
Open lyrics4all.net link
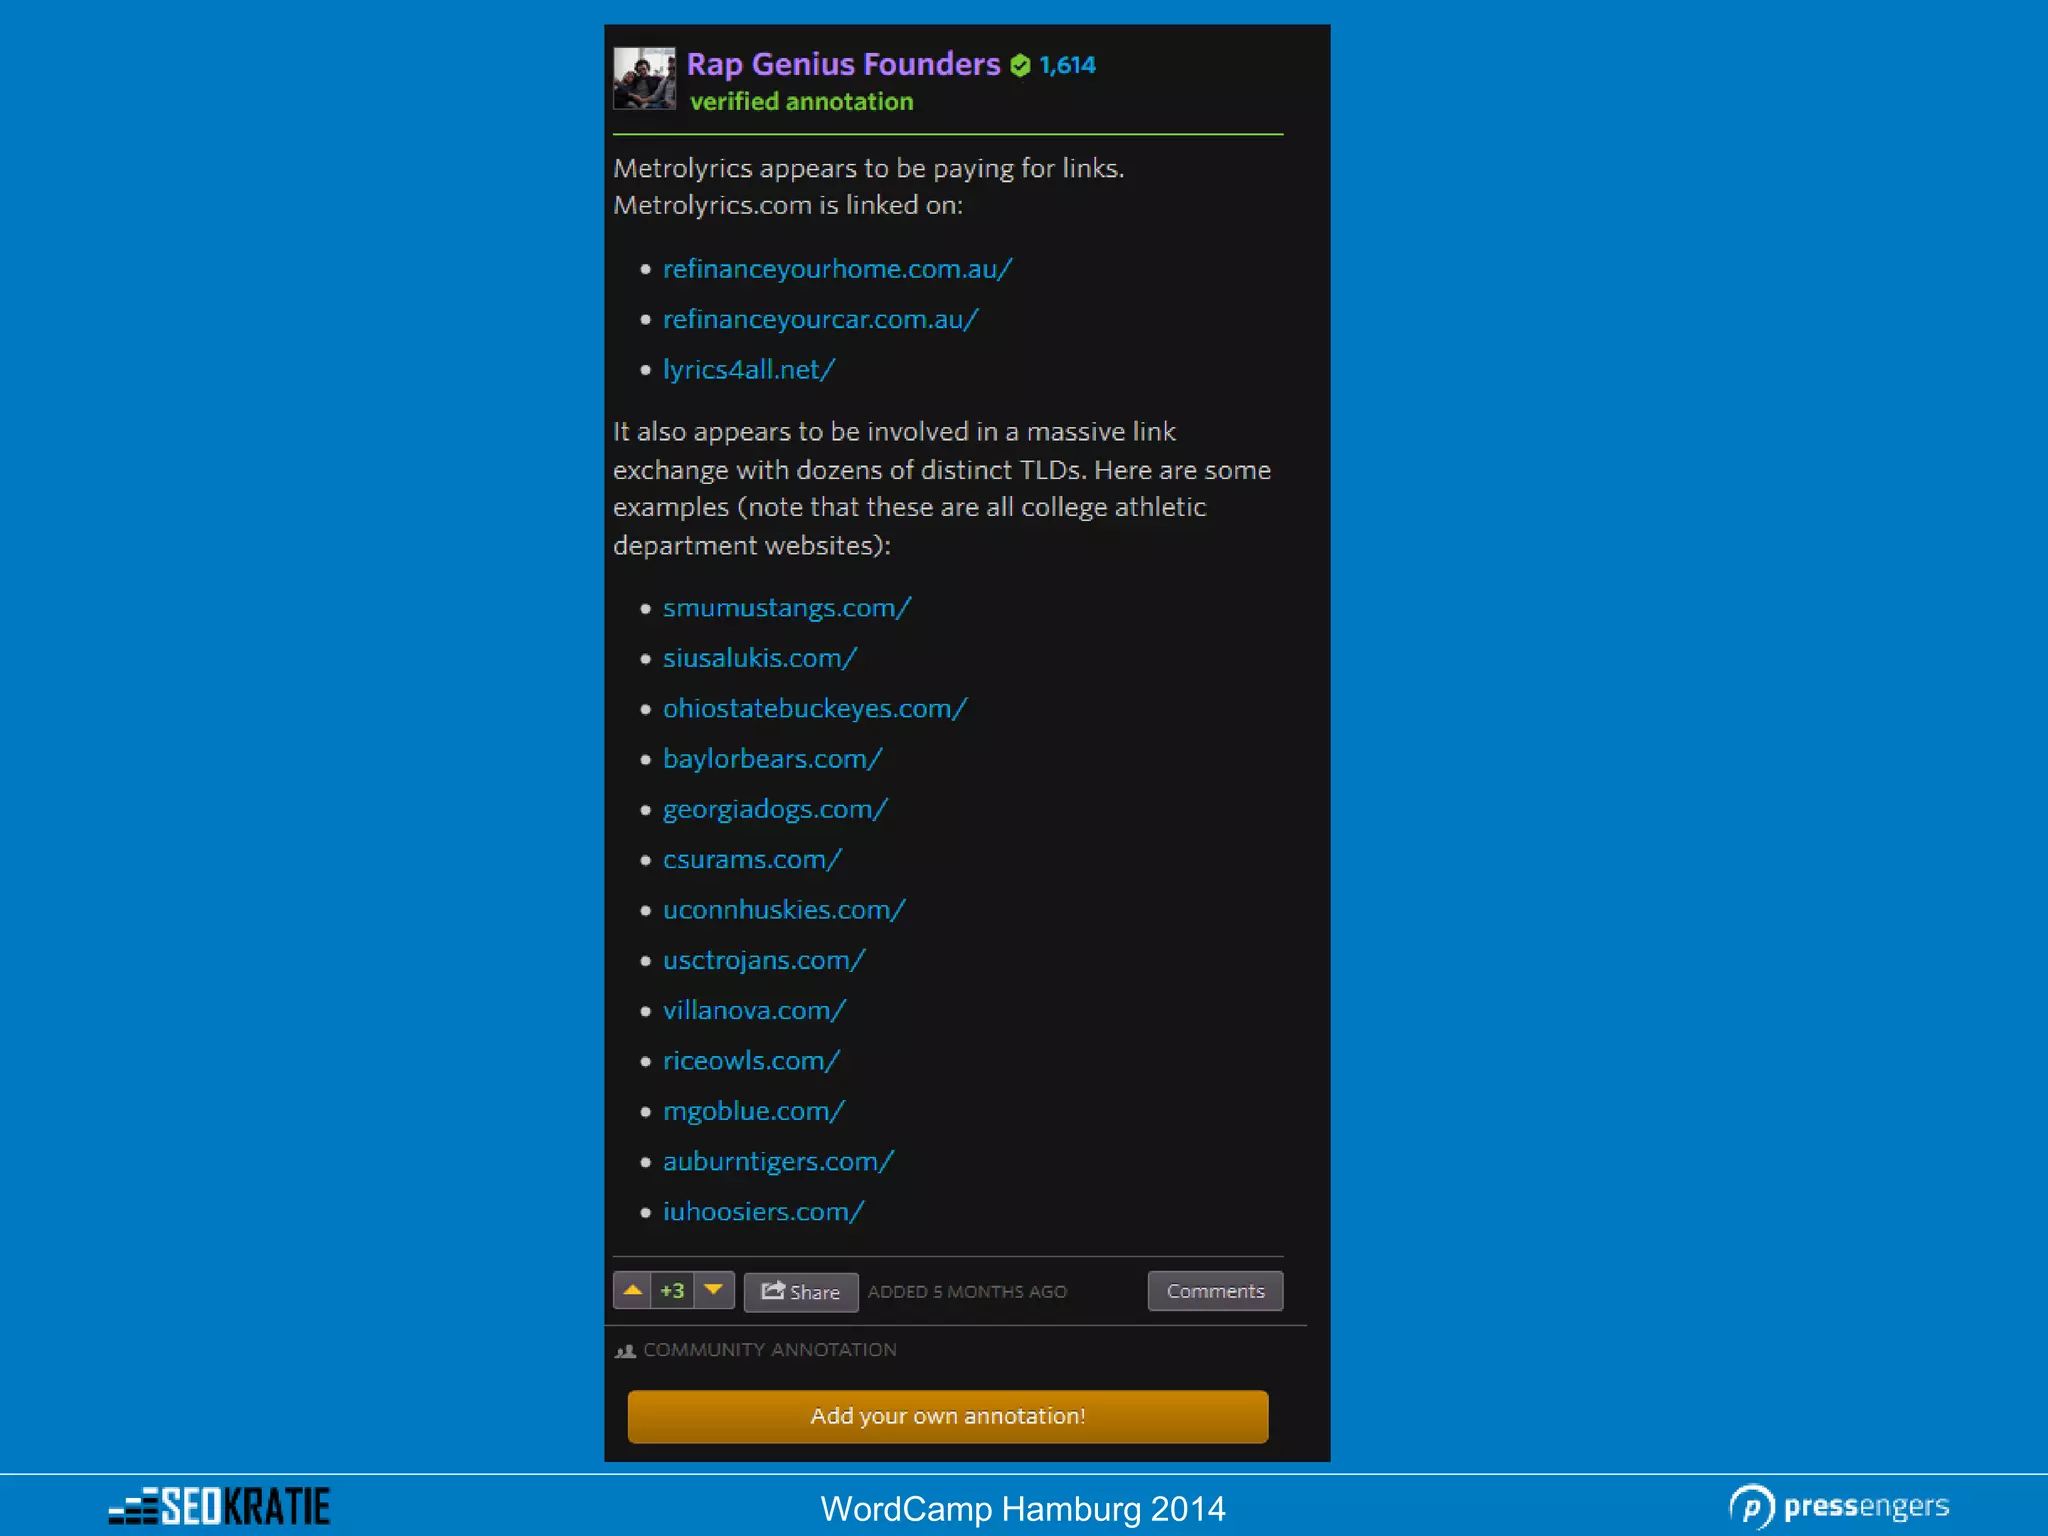[748, 369]
